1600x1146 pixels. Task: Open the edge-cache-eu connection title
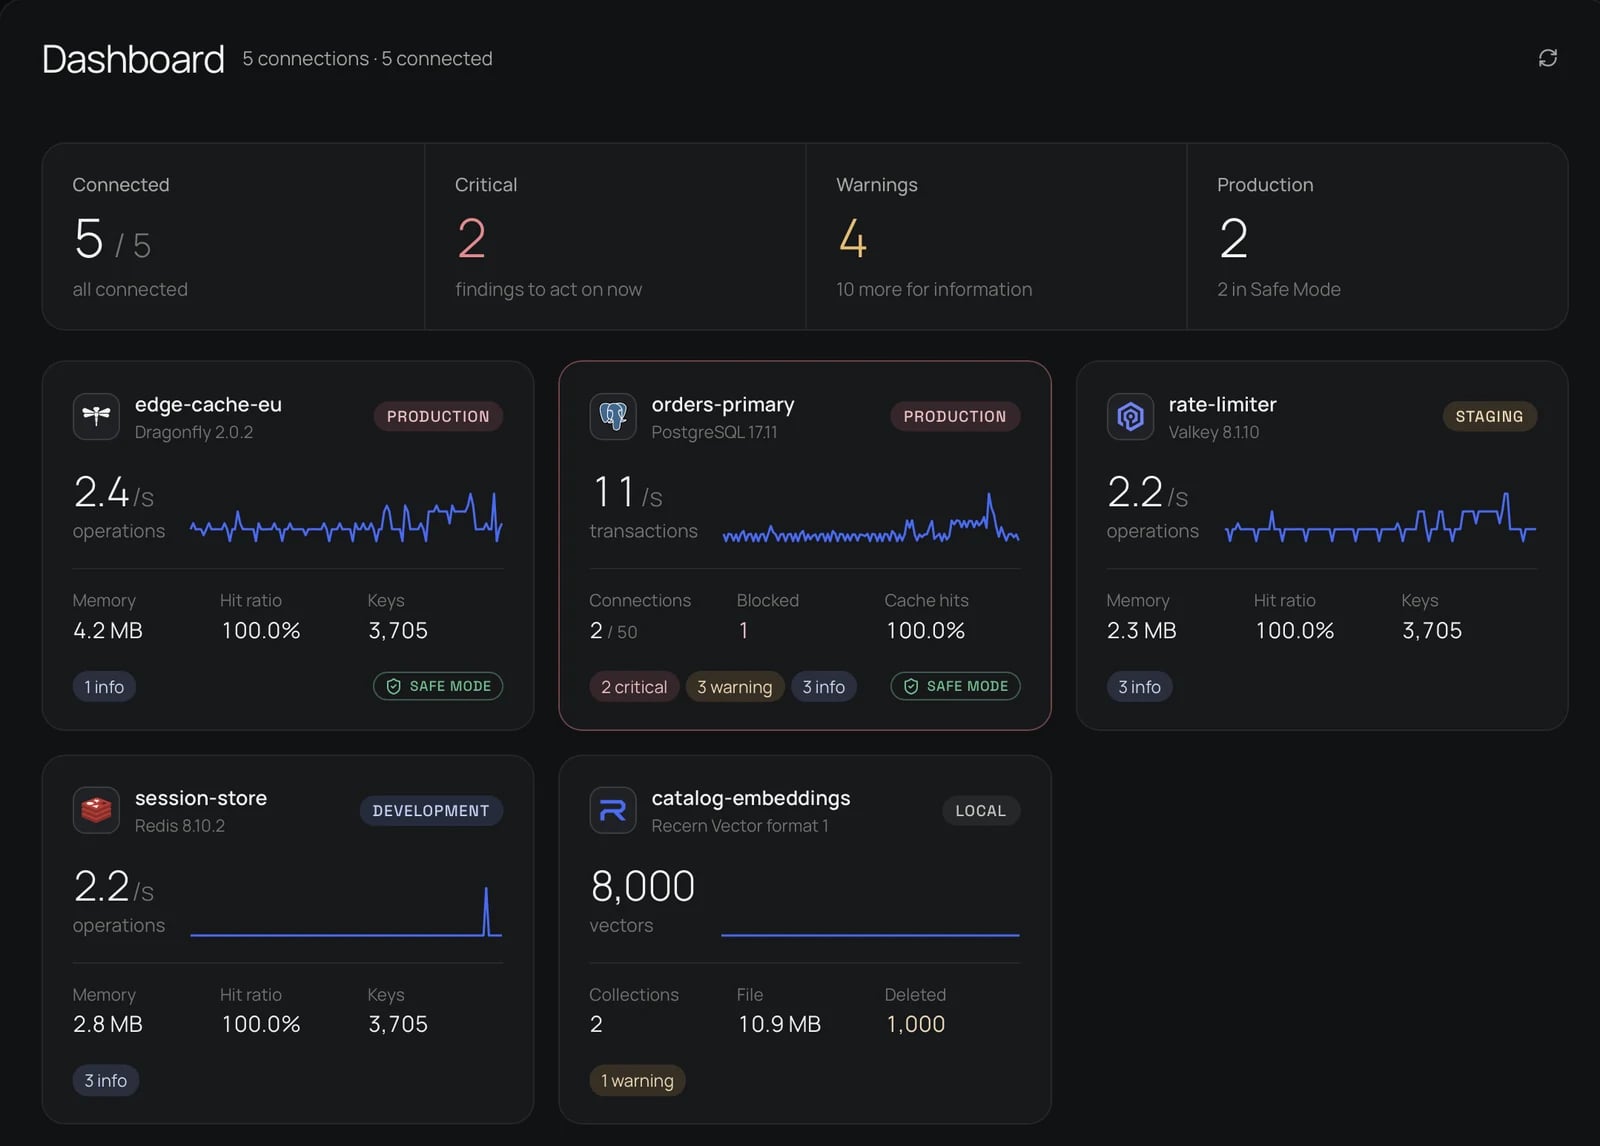tap(208, 404)
